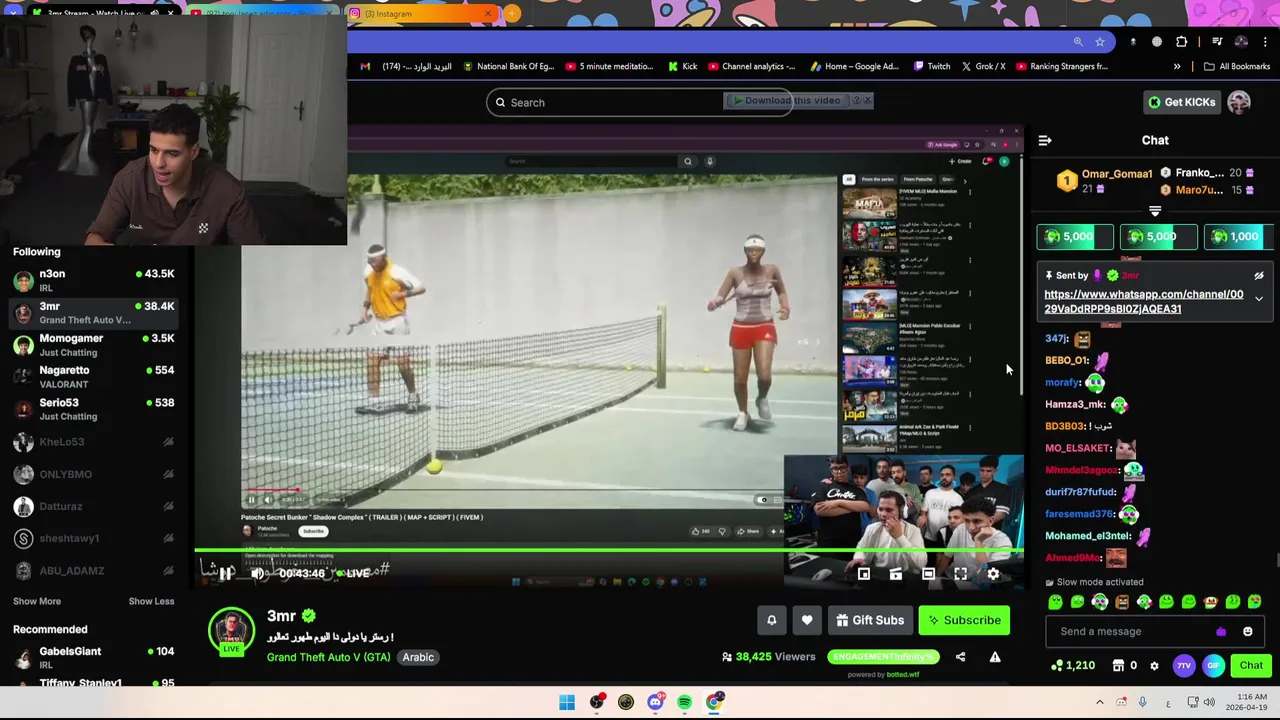Collapse the chat panel with arrow icon

point(1045,141)
